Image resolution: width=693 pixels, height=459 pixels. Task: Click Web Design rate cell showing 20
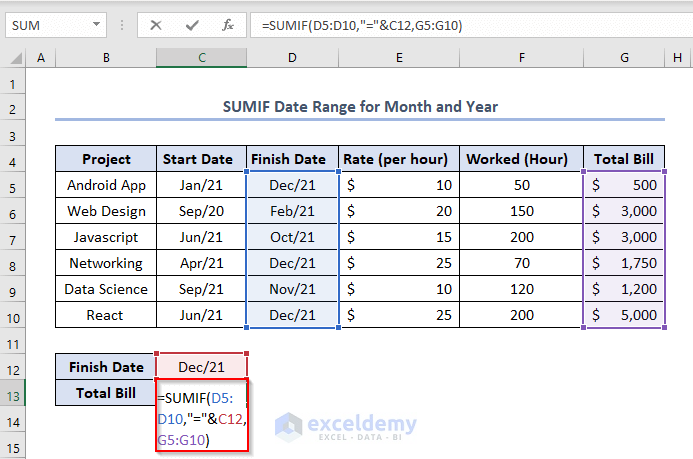point(399,211)
